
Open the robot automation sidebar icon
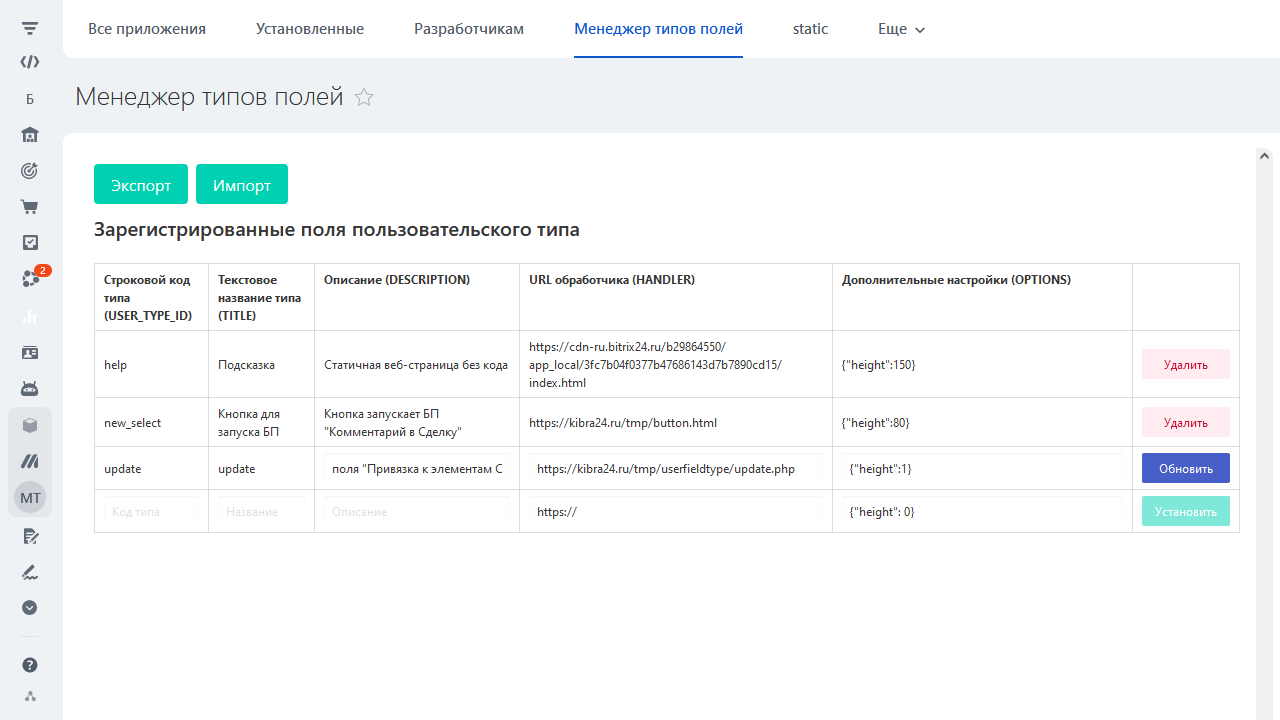[x=30, y=388]
